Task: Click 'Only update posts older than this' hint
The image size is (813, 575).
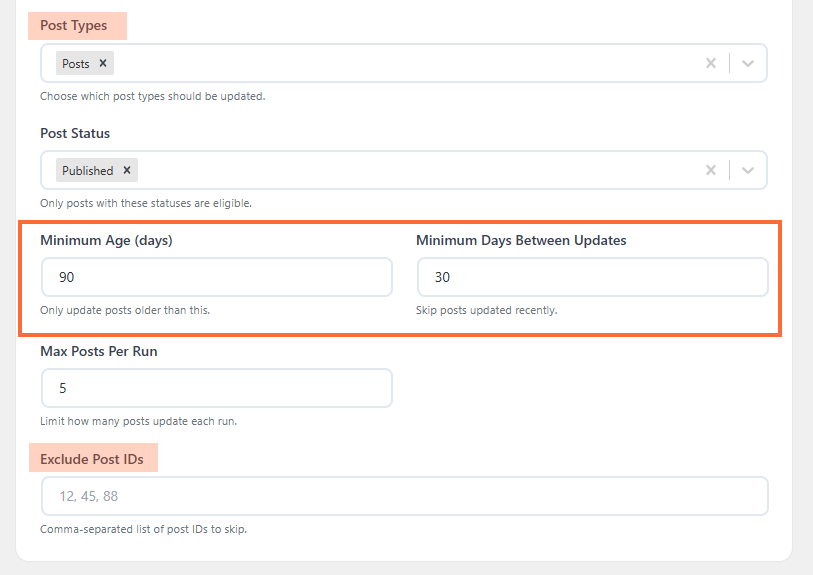Action: [125, 310]
